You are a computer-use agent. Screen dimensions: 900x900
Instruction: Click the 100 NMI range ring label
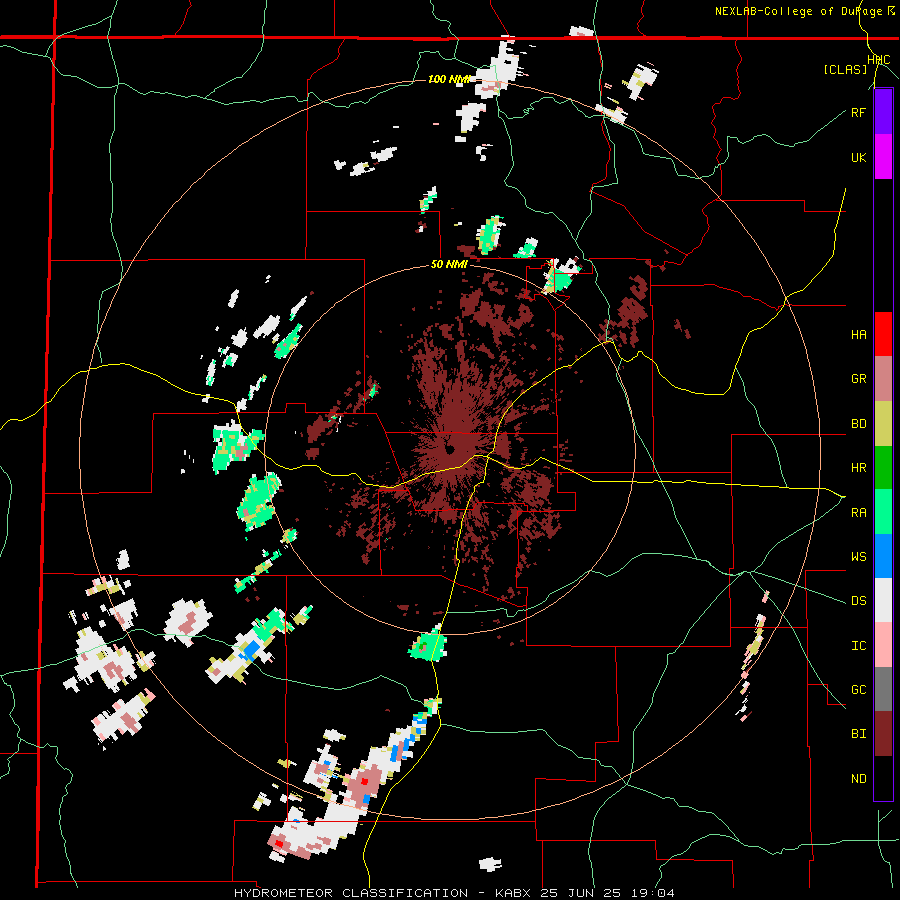pyautogui.click(x=449, y=79)
